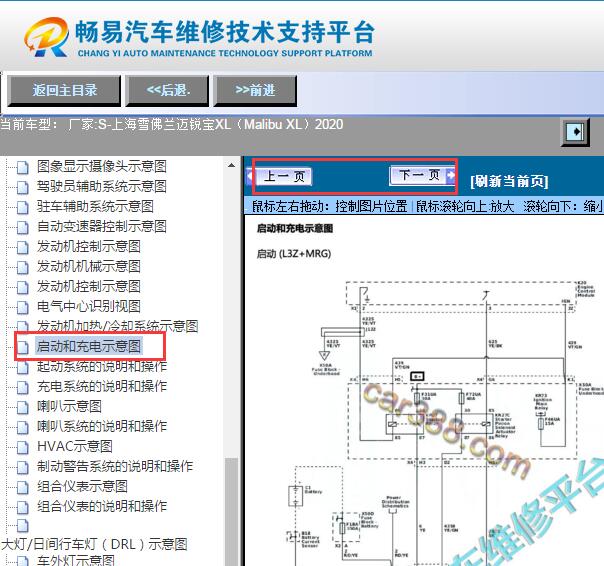Screen dimensions: 604x566
Task: Click page icon beside 车外灯示意图
Action: (23, 561)
